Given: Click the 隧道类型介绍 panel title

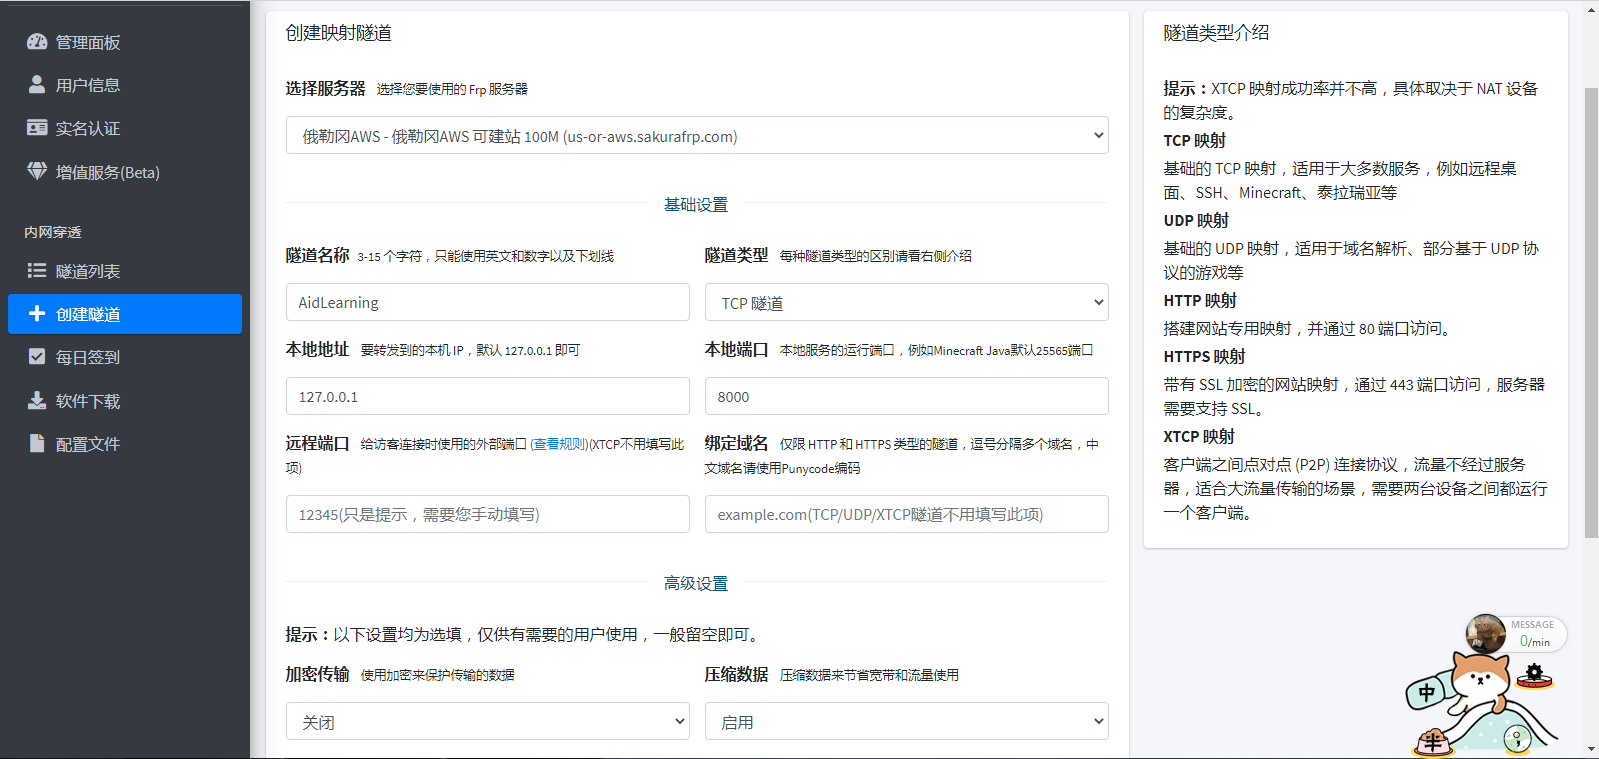Looking at the screenshot, I should [x=1216, y=33].
